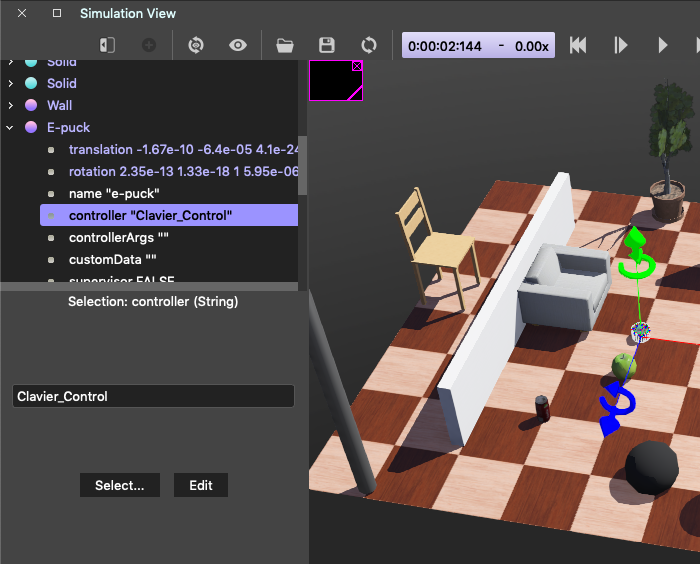Expand the Wall tree node
This screenshot has height=564, width=700.
[11, 105]
